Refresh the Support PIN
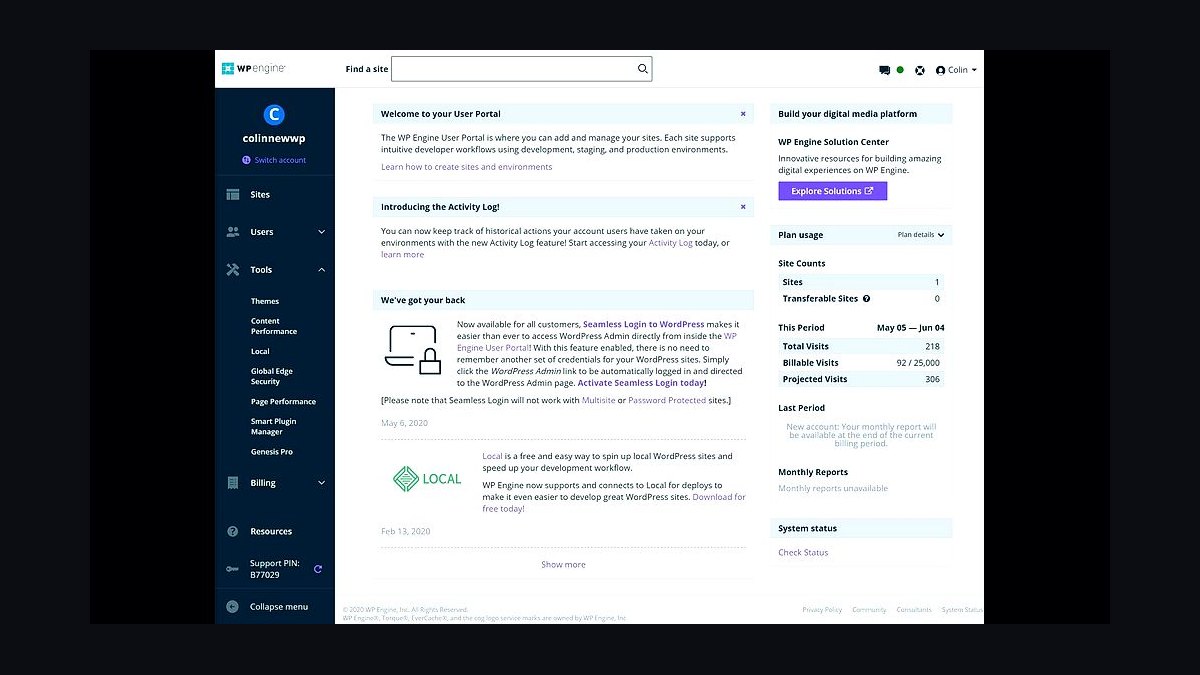Image resolution: width=1200 pixels, height=675 pixels. point(318,569)
